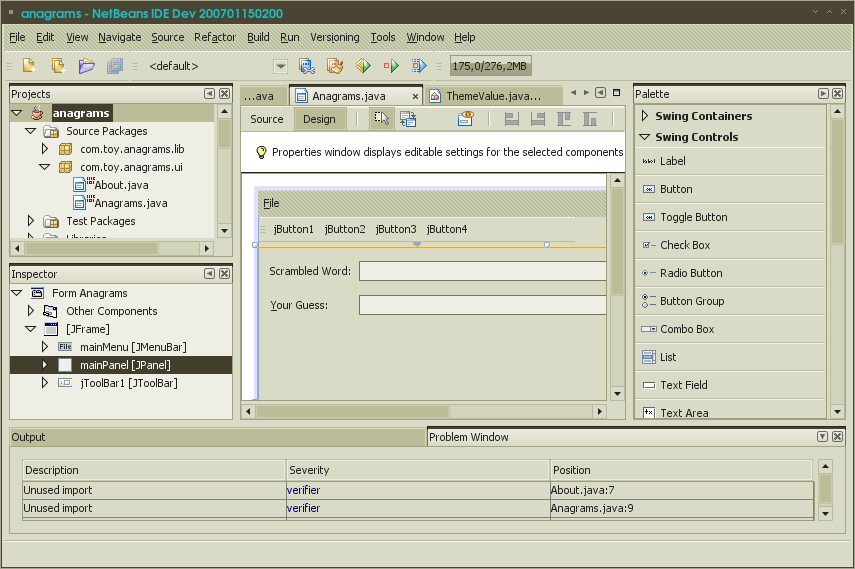Click the Preview Design eye icon
The width and height of the screenshot is (855, 569).
coord(466,119)
